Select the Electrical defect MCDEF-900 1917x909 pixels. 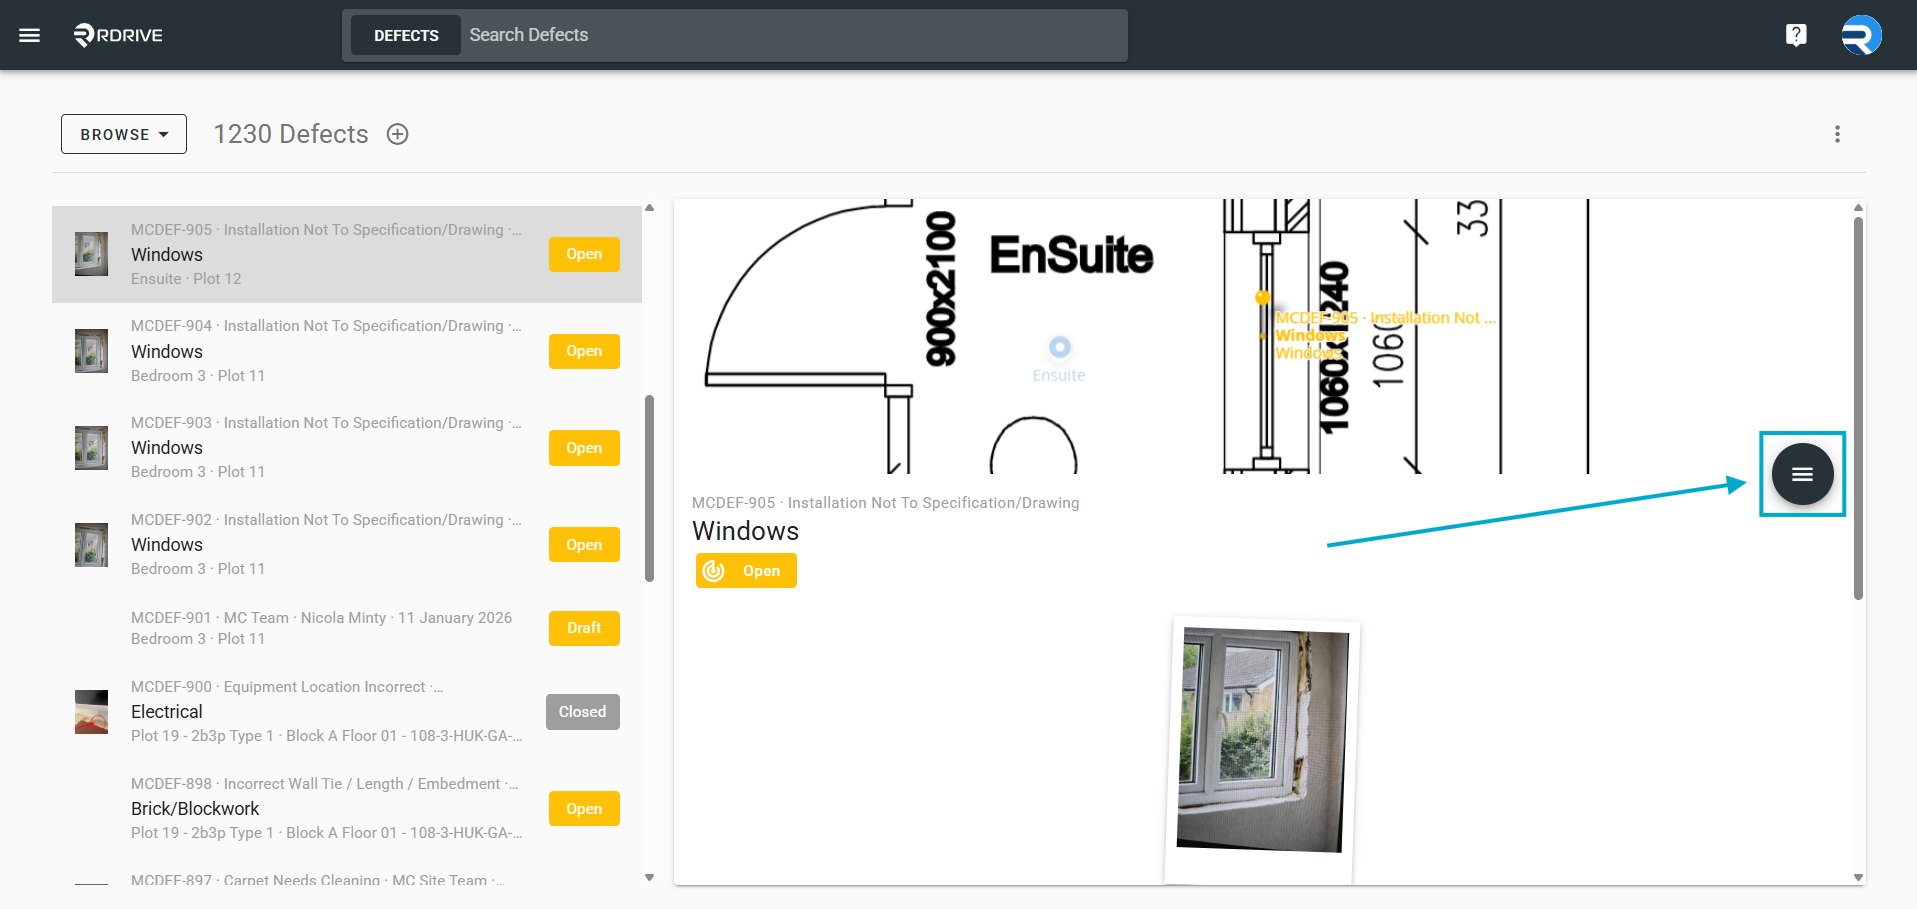click(347, 712)
